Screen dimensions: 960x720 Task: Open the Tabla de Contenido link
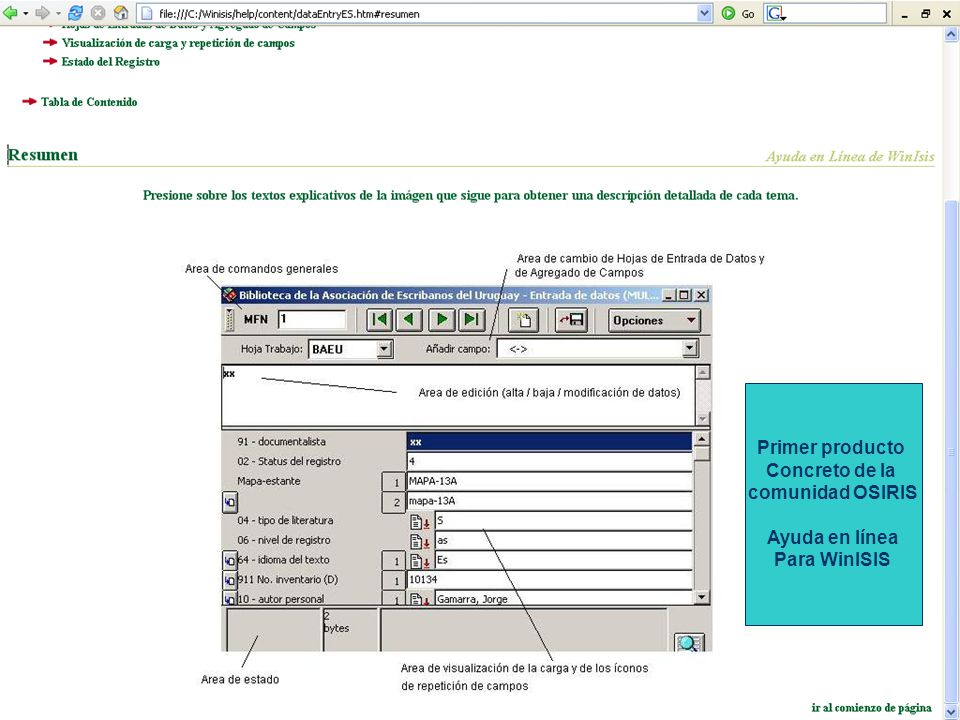pyautogui.click(x=89, y=102)
